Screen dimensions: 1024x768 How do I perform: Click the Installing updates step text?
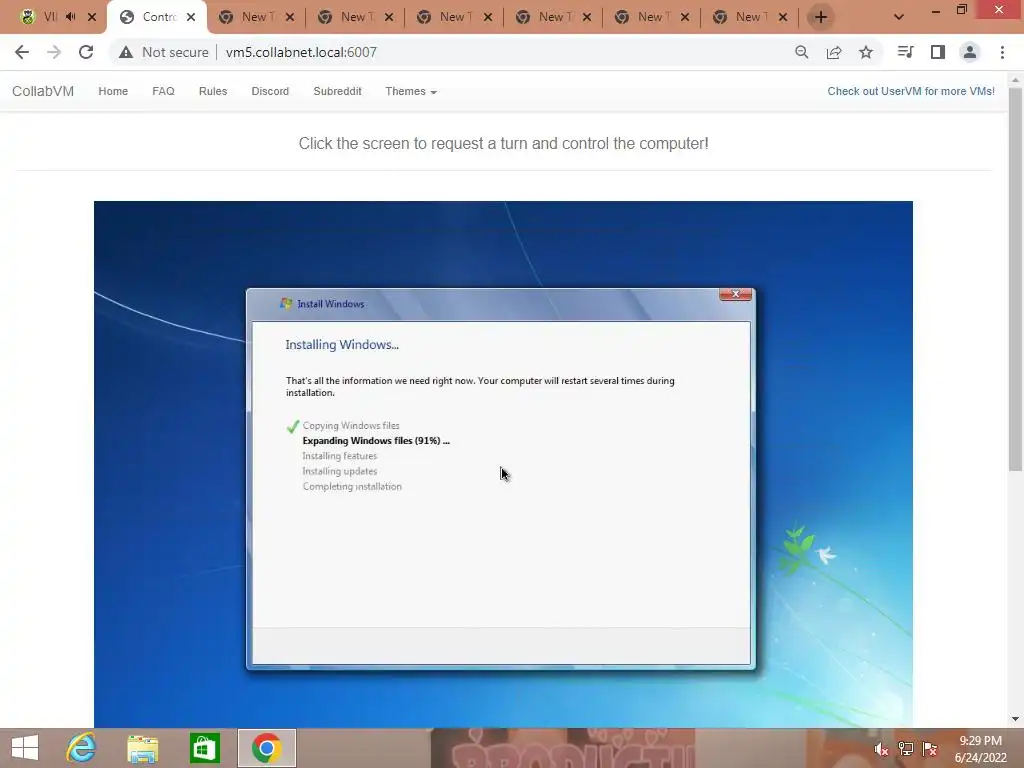(x=340, y=471)
